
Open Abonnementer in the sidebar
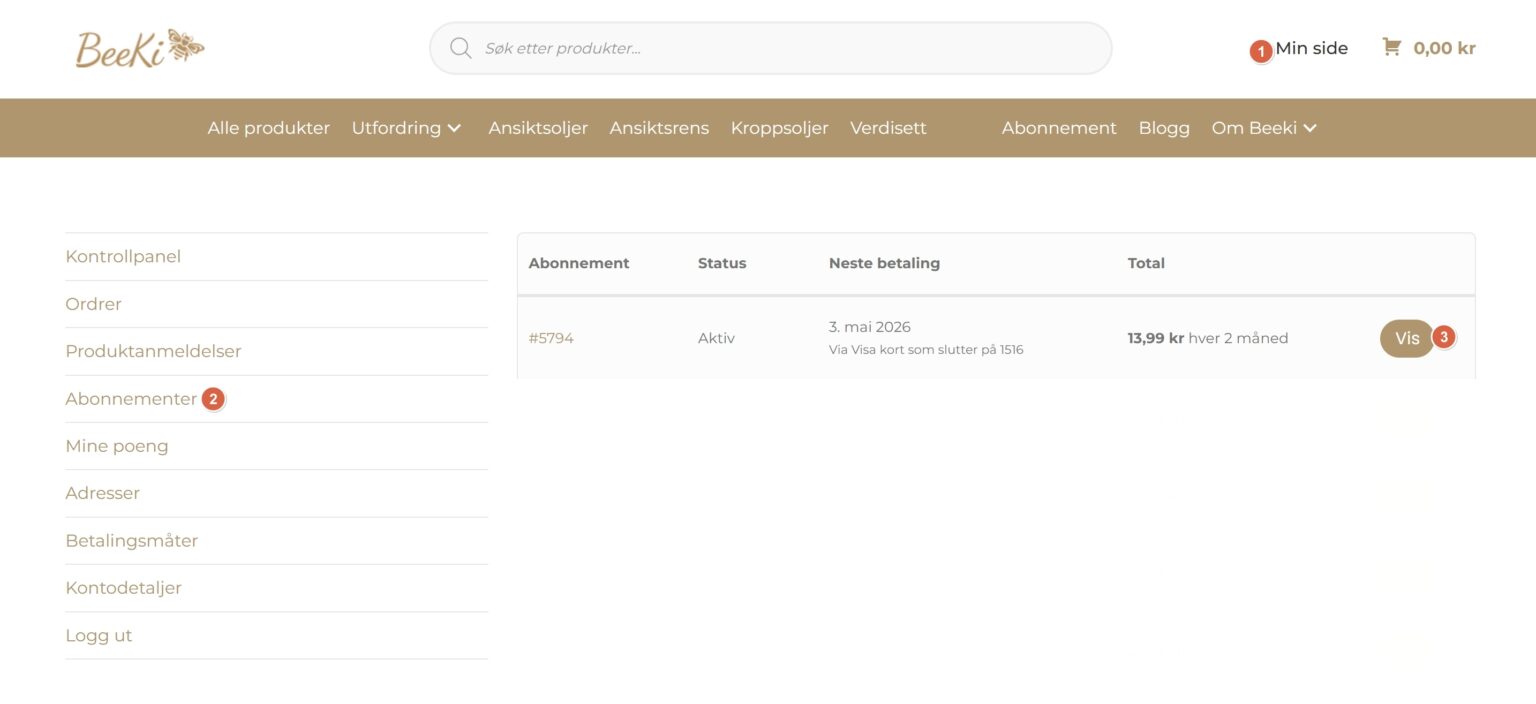click(x=131, y=399)
